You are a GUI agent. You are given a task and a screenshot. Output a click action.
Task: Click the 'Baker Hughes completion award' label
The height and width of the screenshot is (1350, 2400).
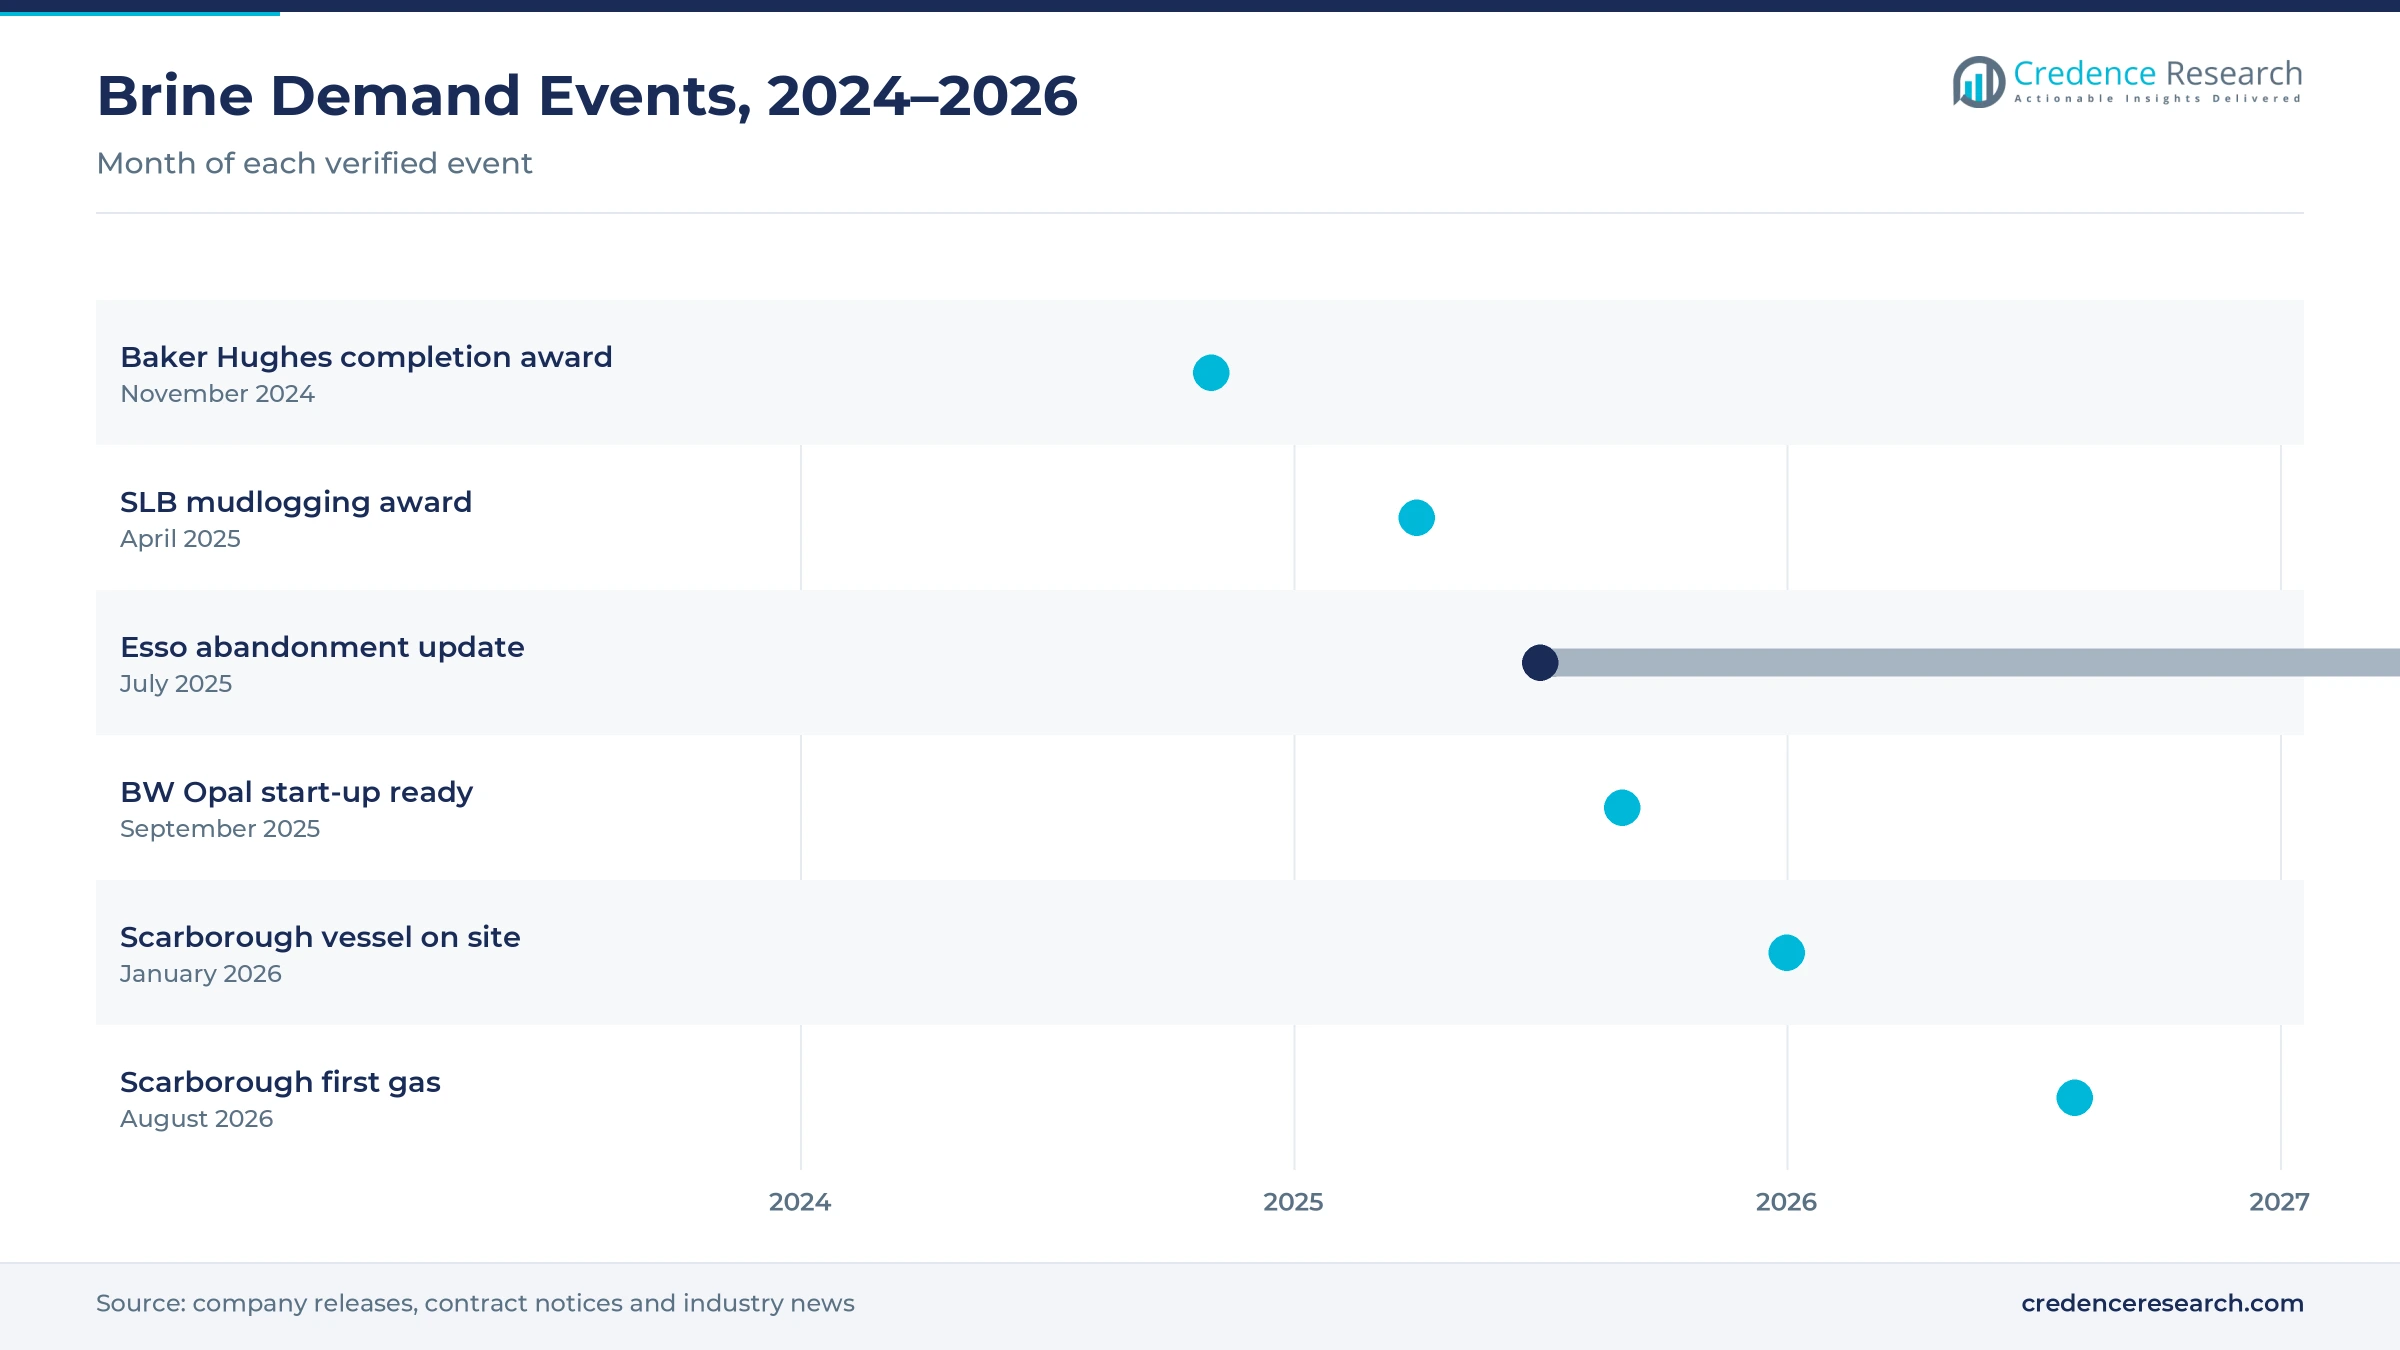(366, 357)
